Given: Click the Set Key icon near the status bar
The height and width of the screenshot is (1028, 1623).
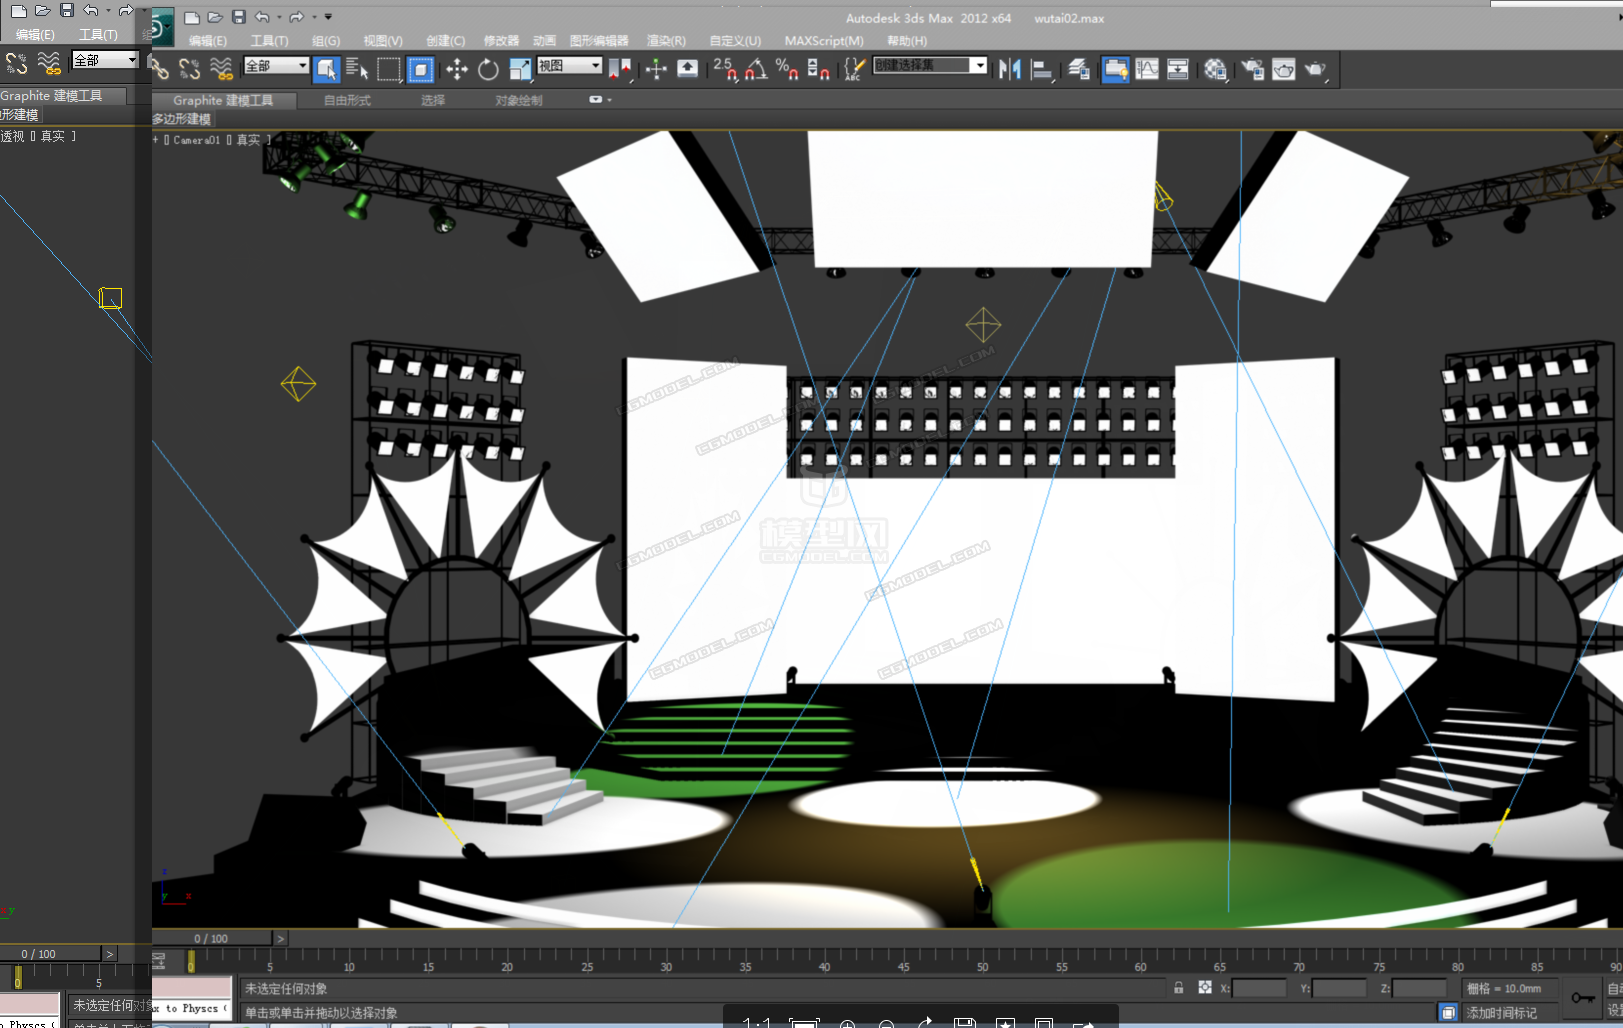Looking at the screenshot, I should click(x=1582, y=998).
